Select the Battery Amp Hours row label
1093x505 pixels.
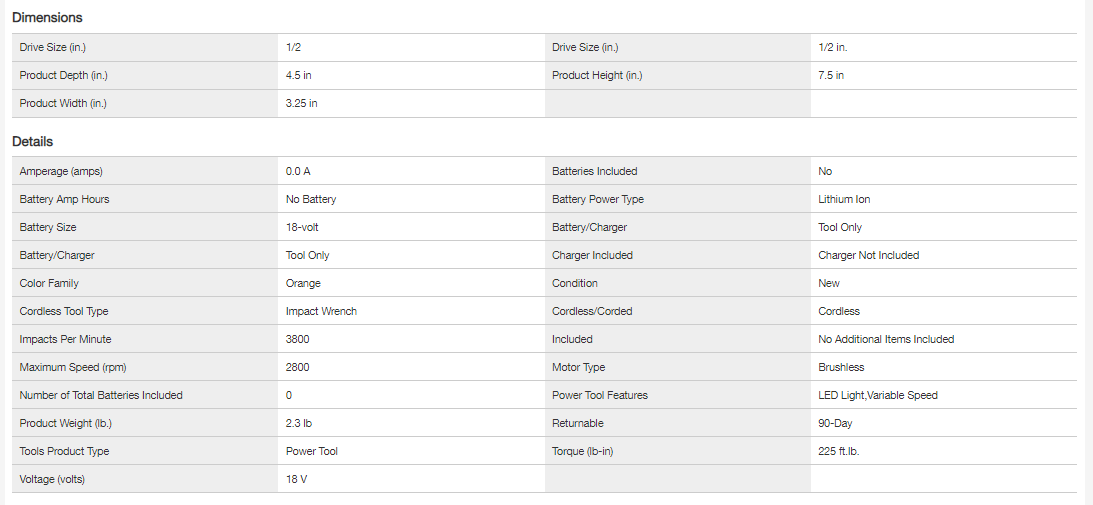64,199
